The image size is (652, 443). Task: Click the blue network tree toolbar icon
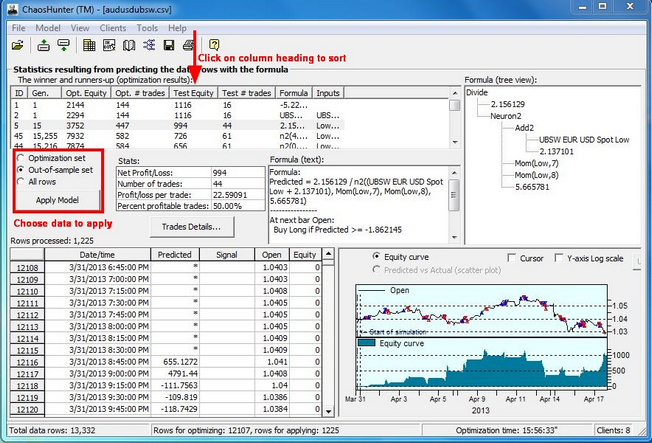point(149,45)
